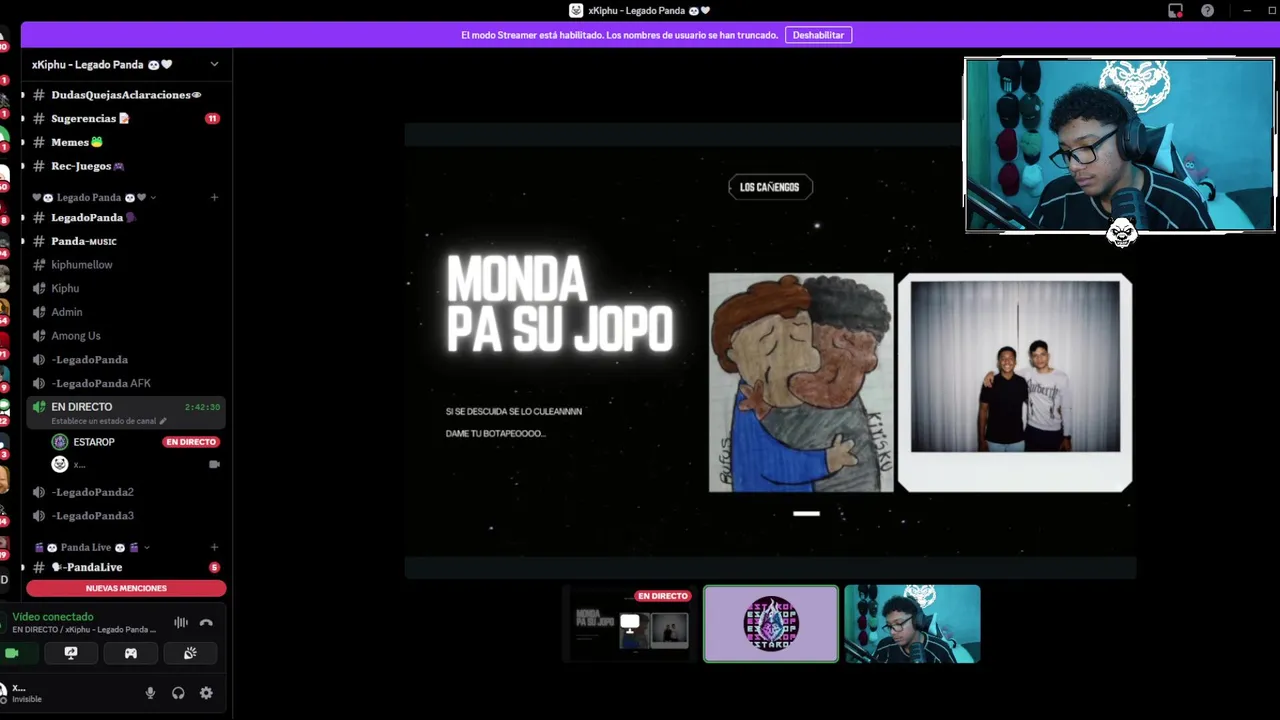Click the Nuevas Menciones button

126,588
